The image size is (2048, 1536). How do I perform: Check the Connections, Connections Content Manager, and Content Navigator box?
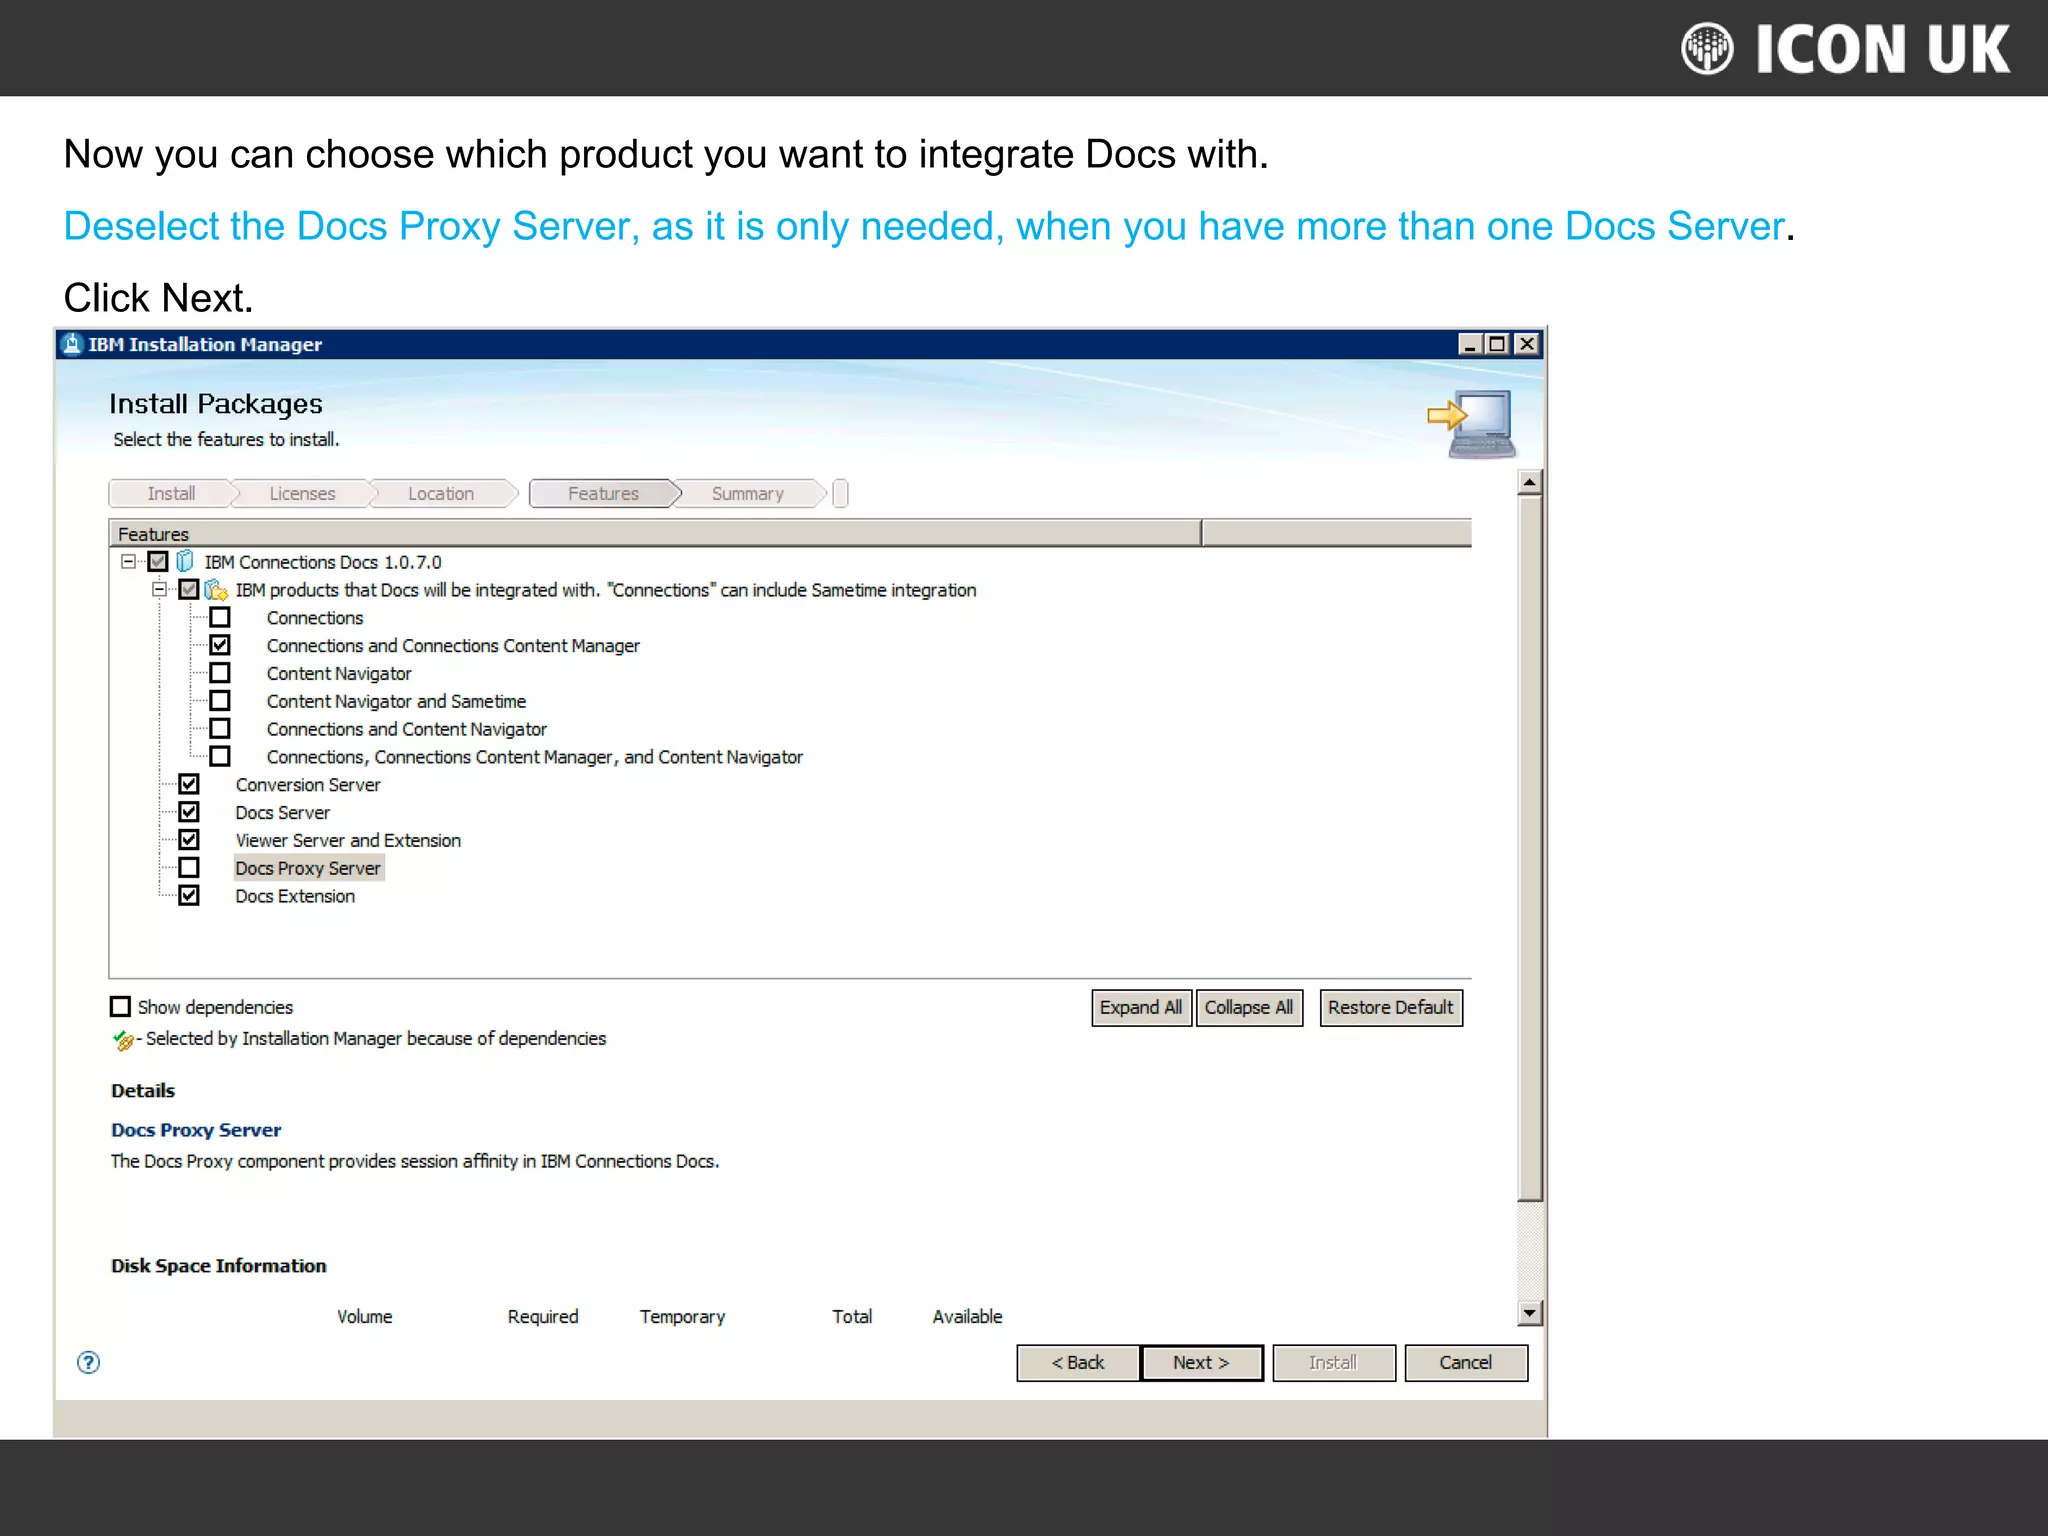pos(220,757)
